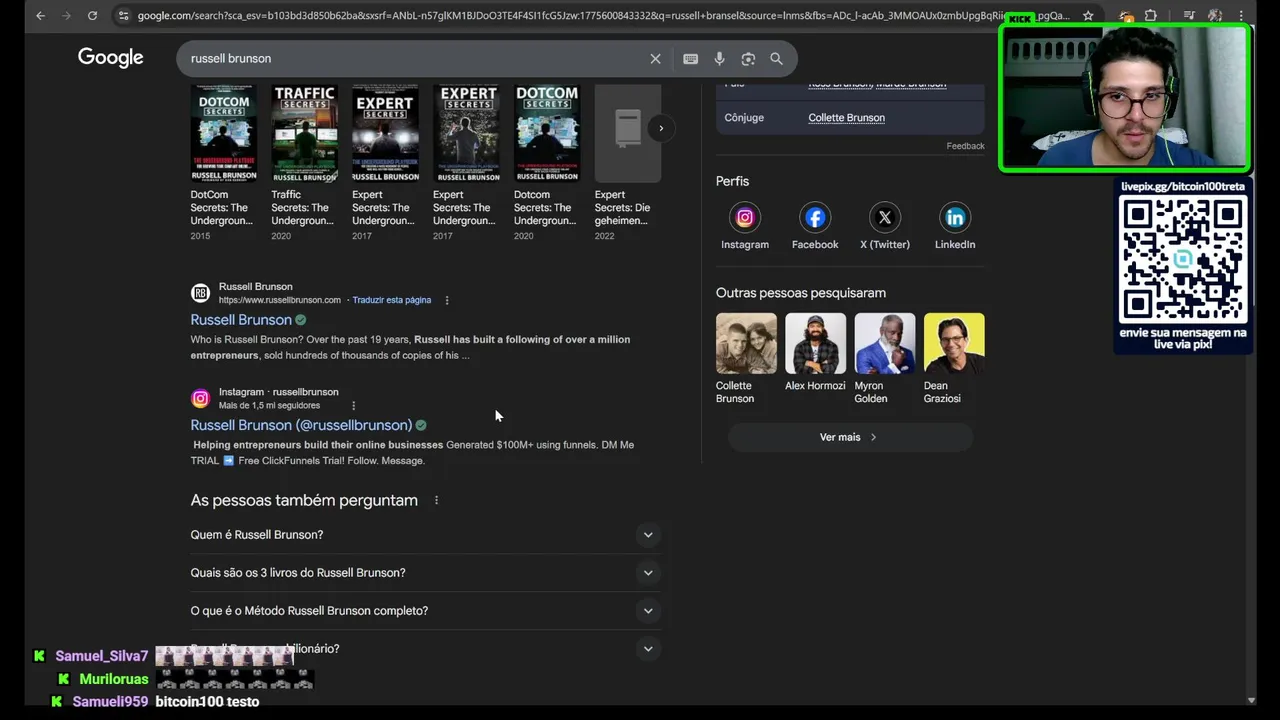Open the 2022 'Expert Secrets: Die geheimen' book
The height and width of the screenshot is (720, 1280).
(627, 133)
